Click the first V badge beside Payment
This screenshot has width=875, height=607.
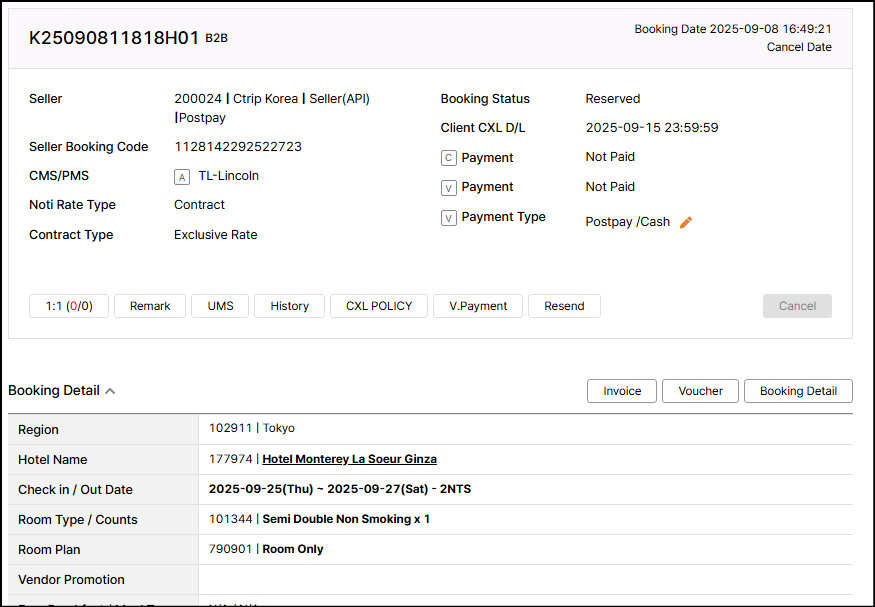click(449, 188)
